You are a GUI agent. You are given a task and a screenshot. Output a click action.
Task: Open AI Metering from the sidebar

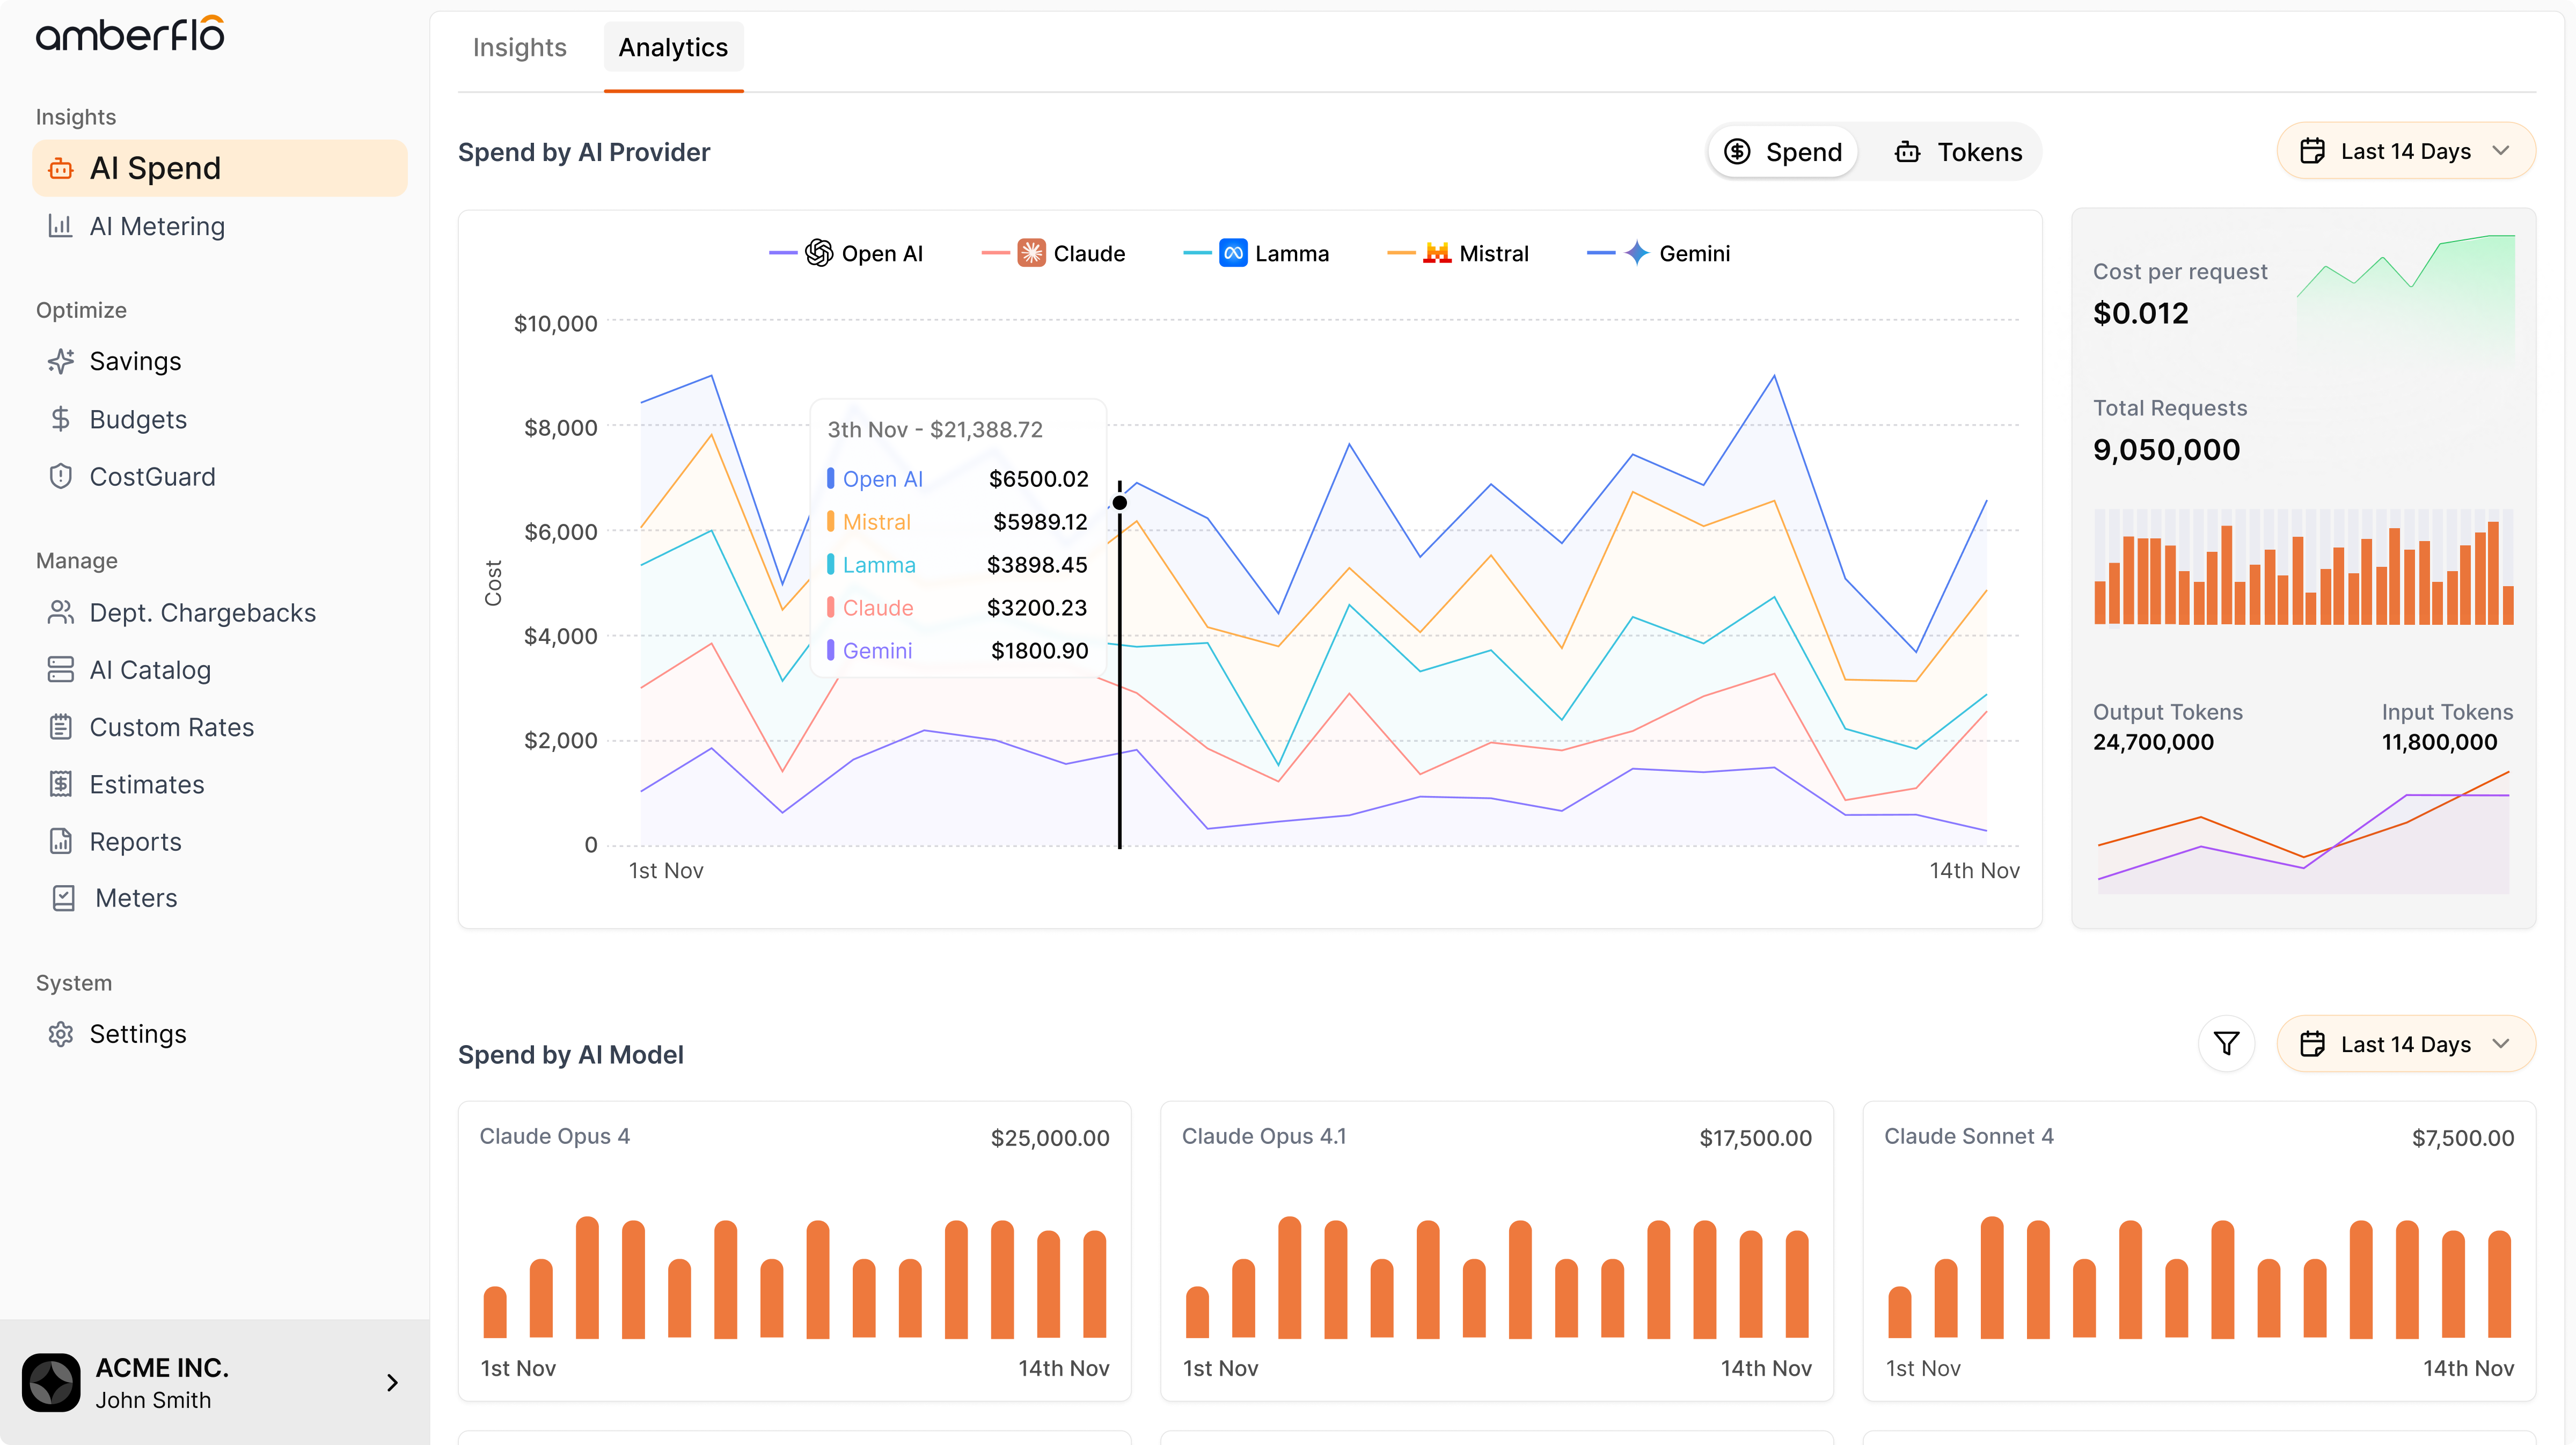coord(157,226)
